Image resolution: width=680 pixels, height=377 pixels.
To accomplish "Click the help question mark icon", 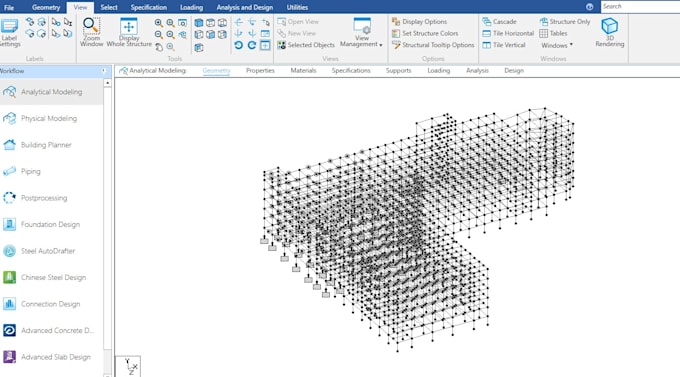I will (589, 7).
